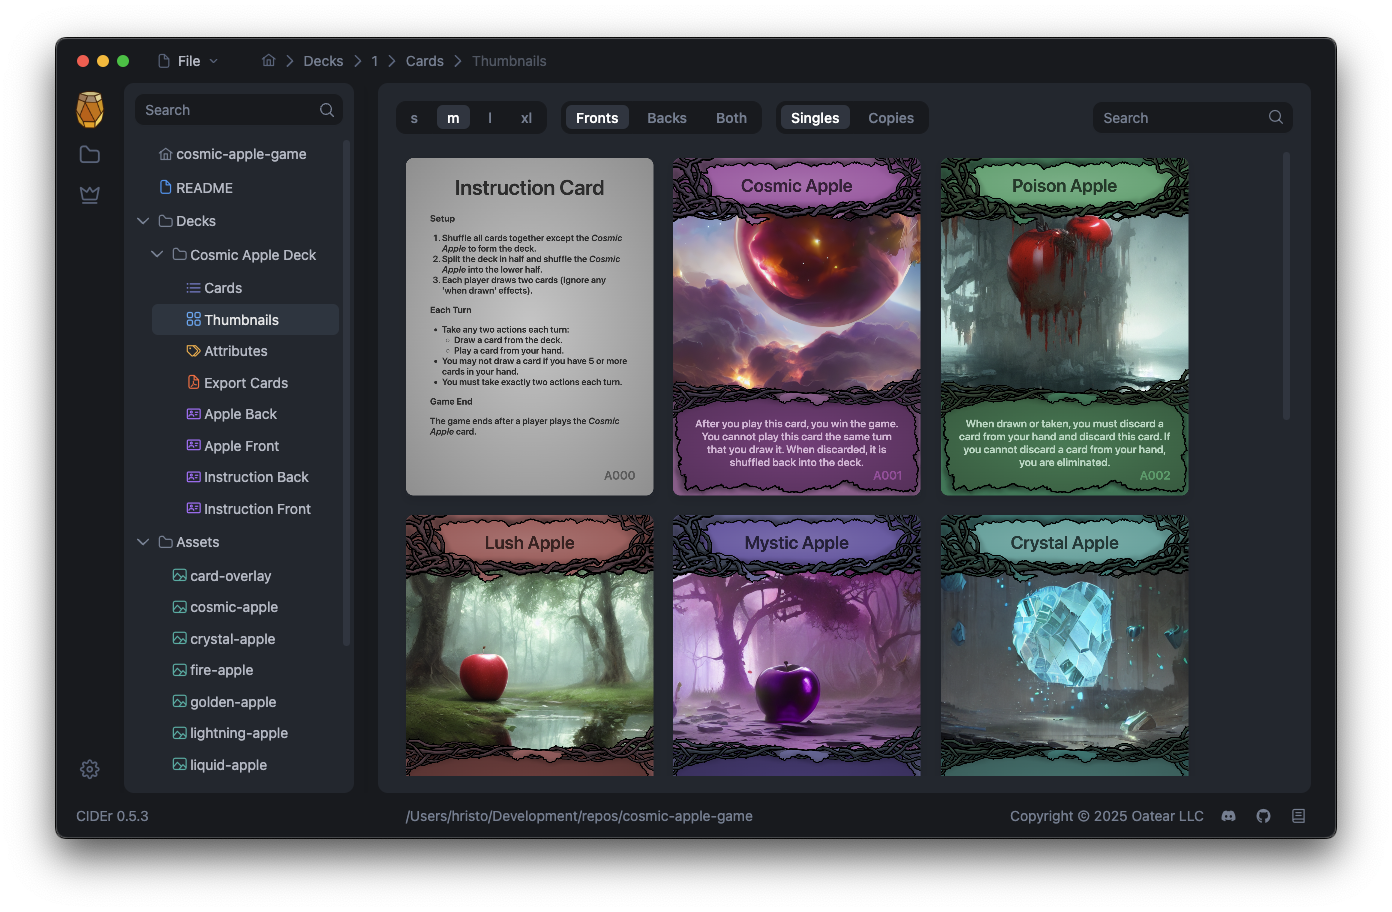Click deck 1 in the breadcrumb

(375, 61)
